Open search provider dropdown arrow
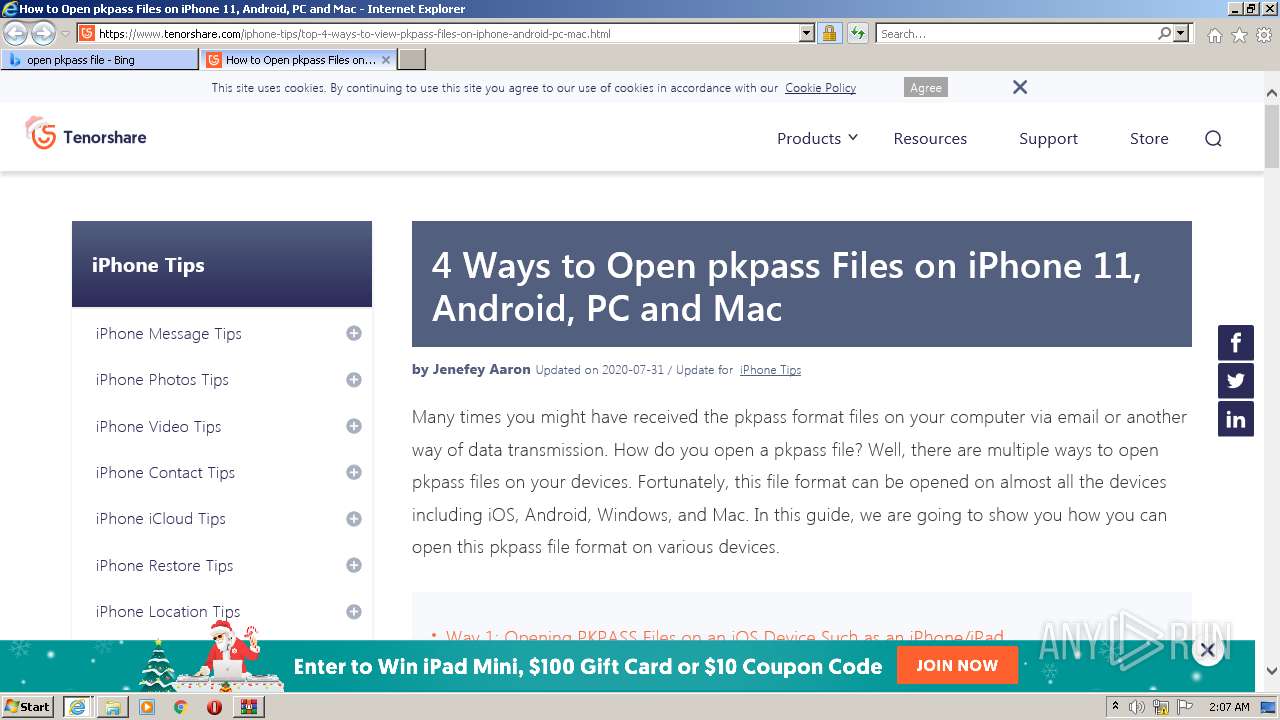This screenshot has height=720, width=1280. point(1182,33)
